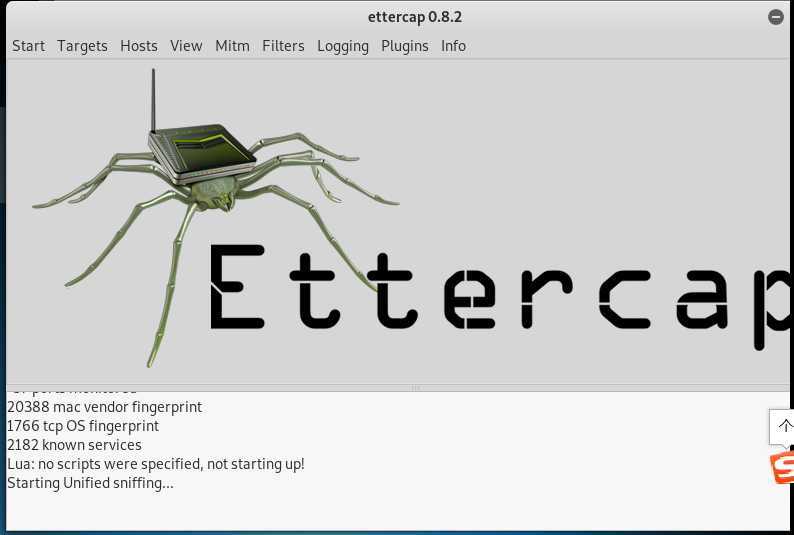Viewport: 794px width, 535px height.
Task: Select the '2182 known services' log line
Action: click(x=74, y=445)
